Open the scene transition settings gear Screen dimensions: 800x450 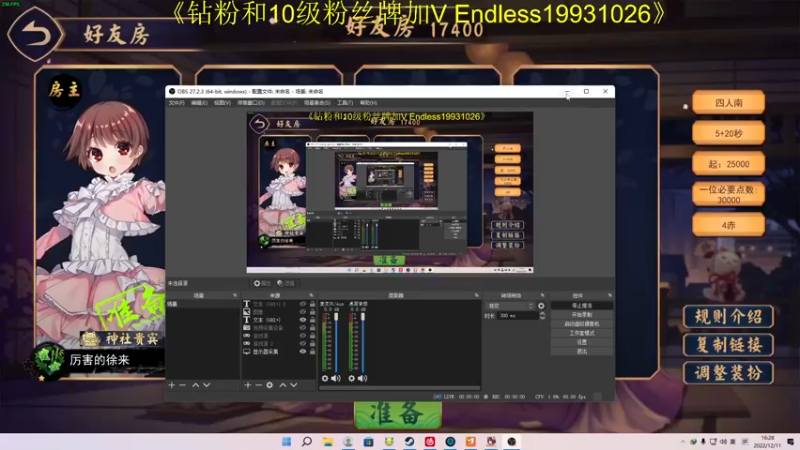[x=541, y=306]
